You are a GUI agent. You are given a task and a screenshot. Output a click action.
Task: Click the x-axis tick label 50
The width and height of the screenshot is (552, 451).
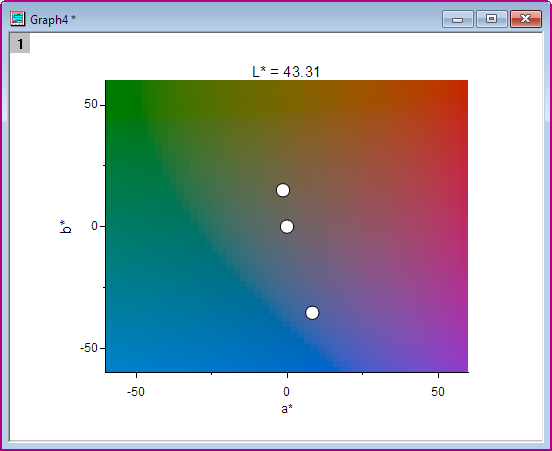tap(438, 392)
